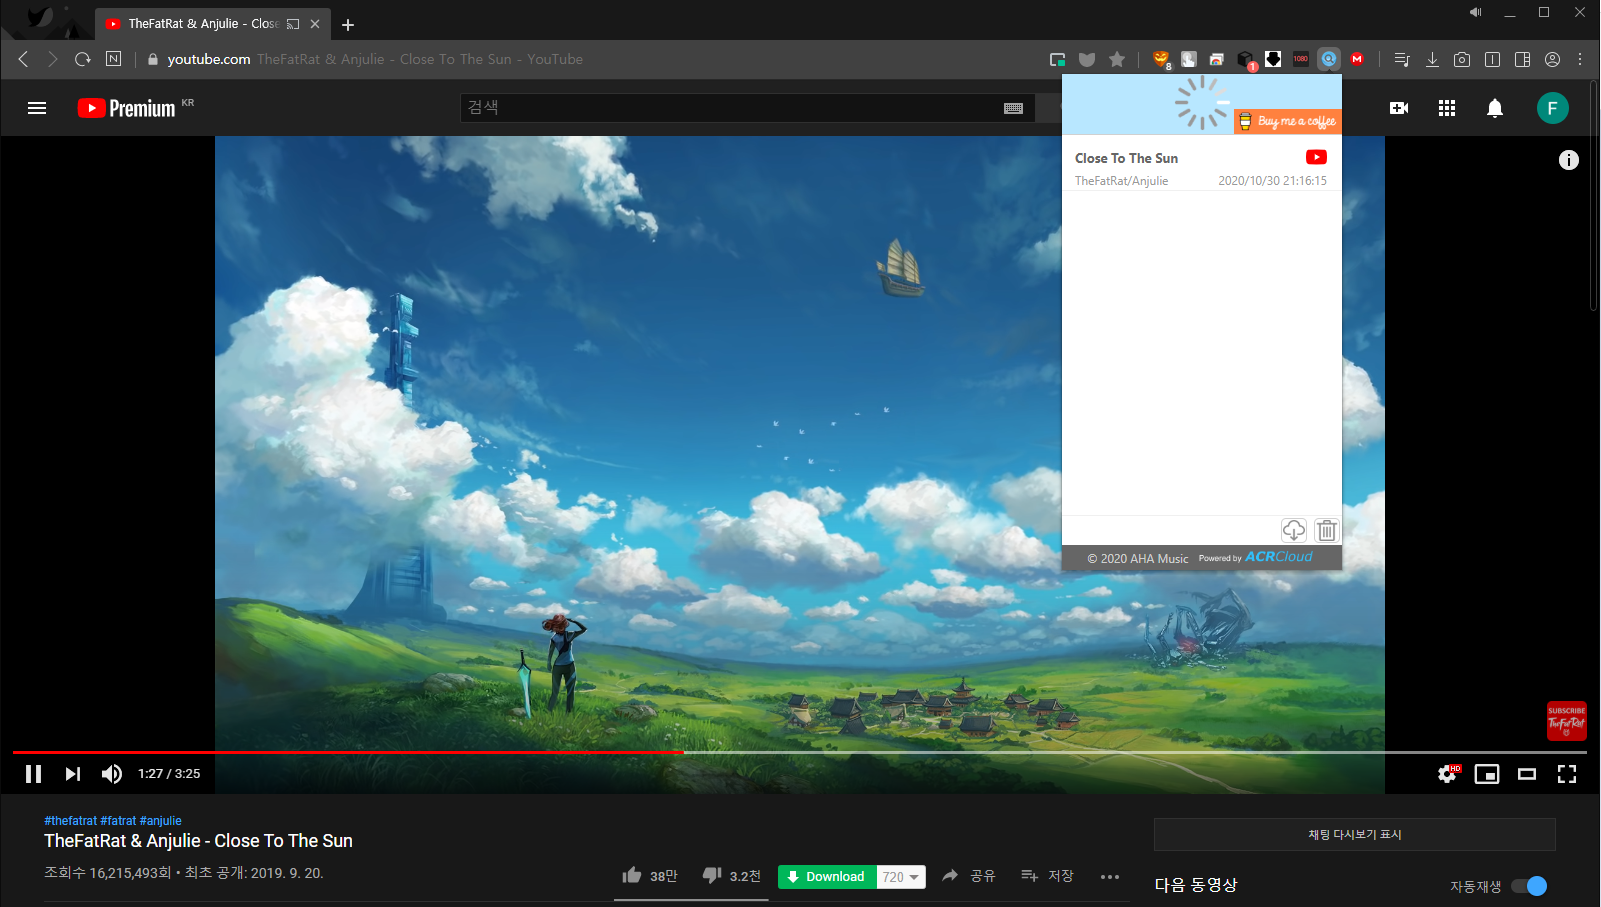Viewport: 1601px width, 907px height.
Task: View site security lock info
Action: click(x=153, y=59)
